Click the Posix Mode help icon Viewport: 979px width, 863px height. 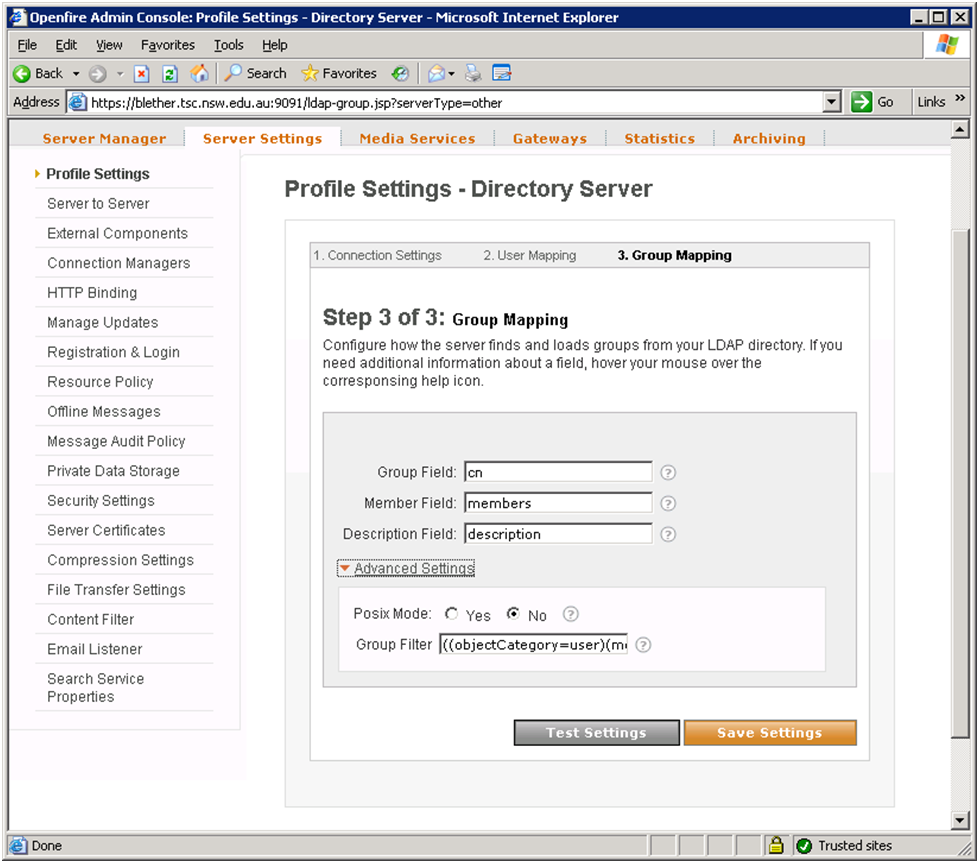point(571,614)
